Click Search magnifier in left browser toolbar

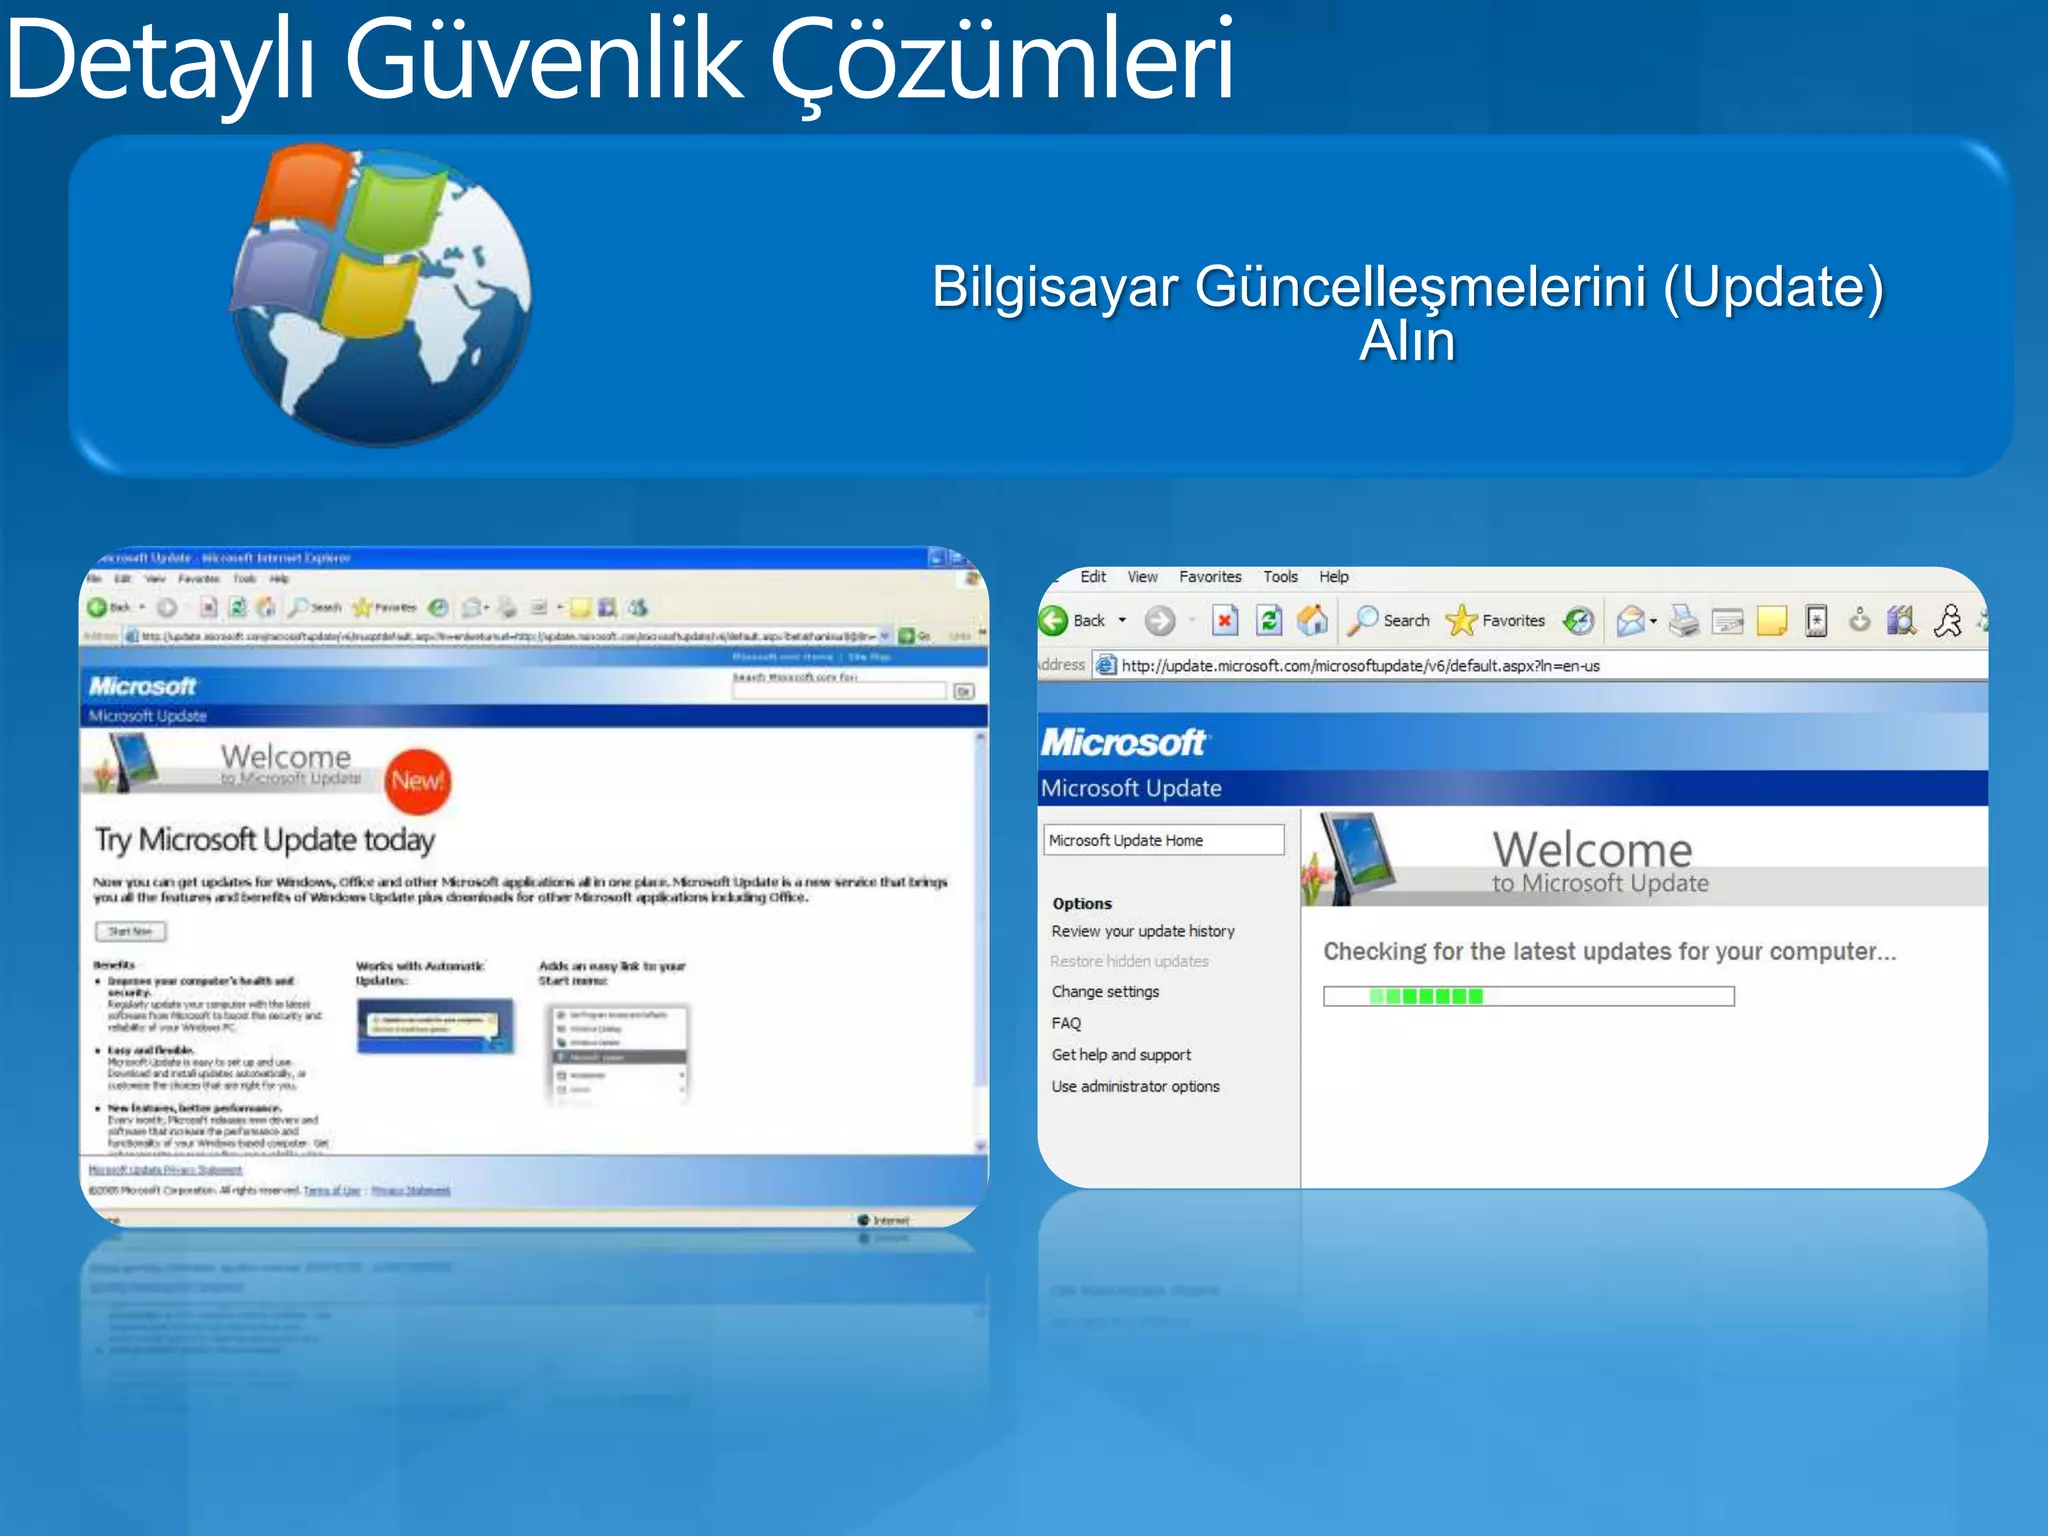299,607
